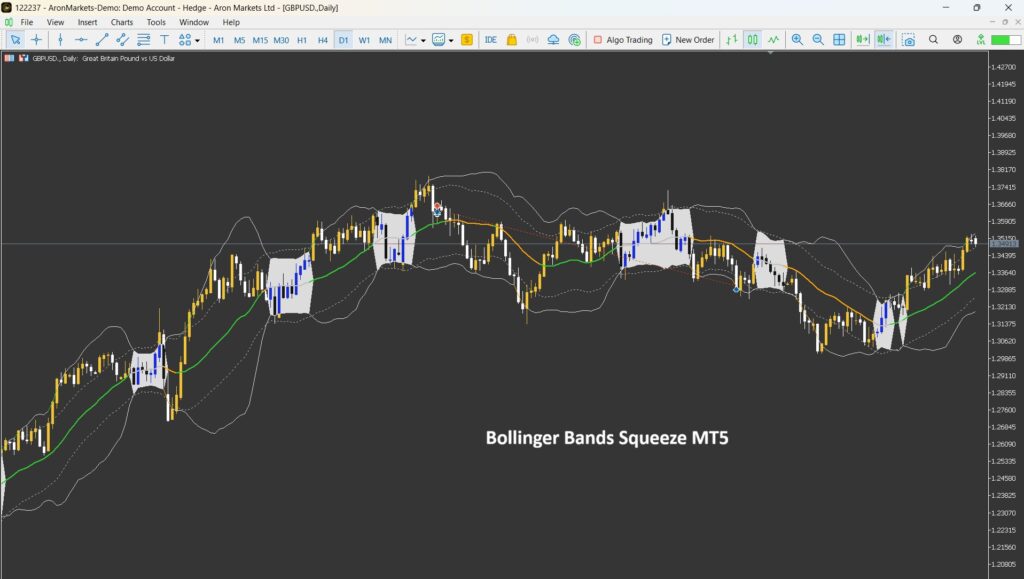Viewport: 1024px width, 579px height.
Task: Draw a horizontal line with toolbar tool
Action: (81, 40)
